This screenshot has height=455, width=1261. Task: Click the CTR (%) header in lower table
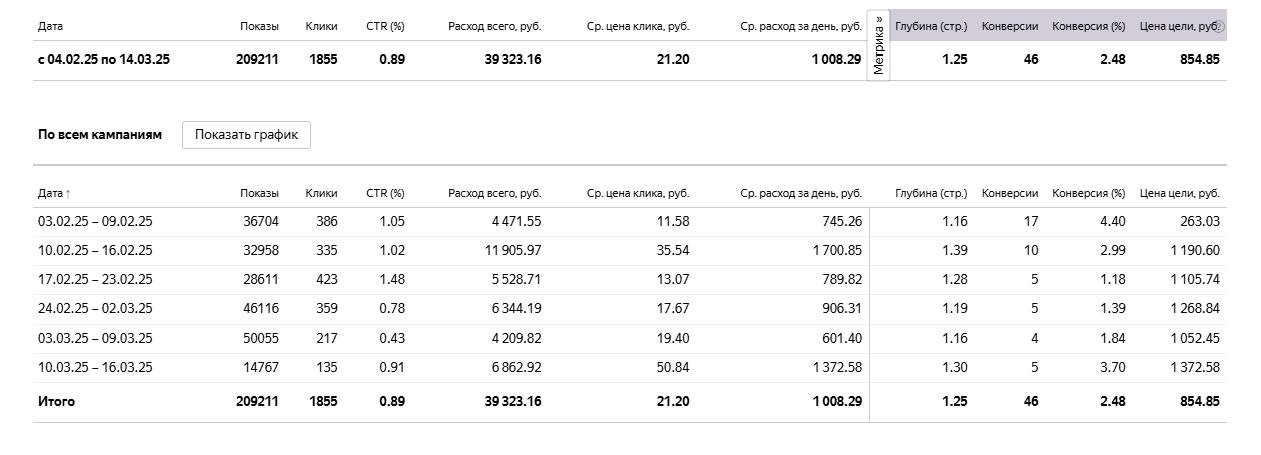[385, 193]
